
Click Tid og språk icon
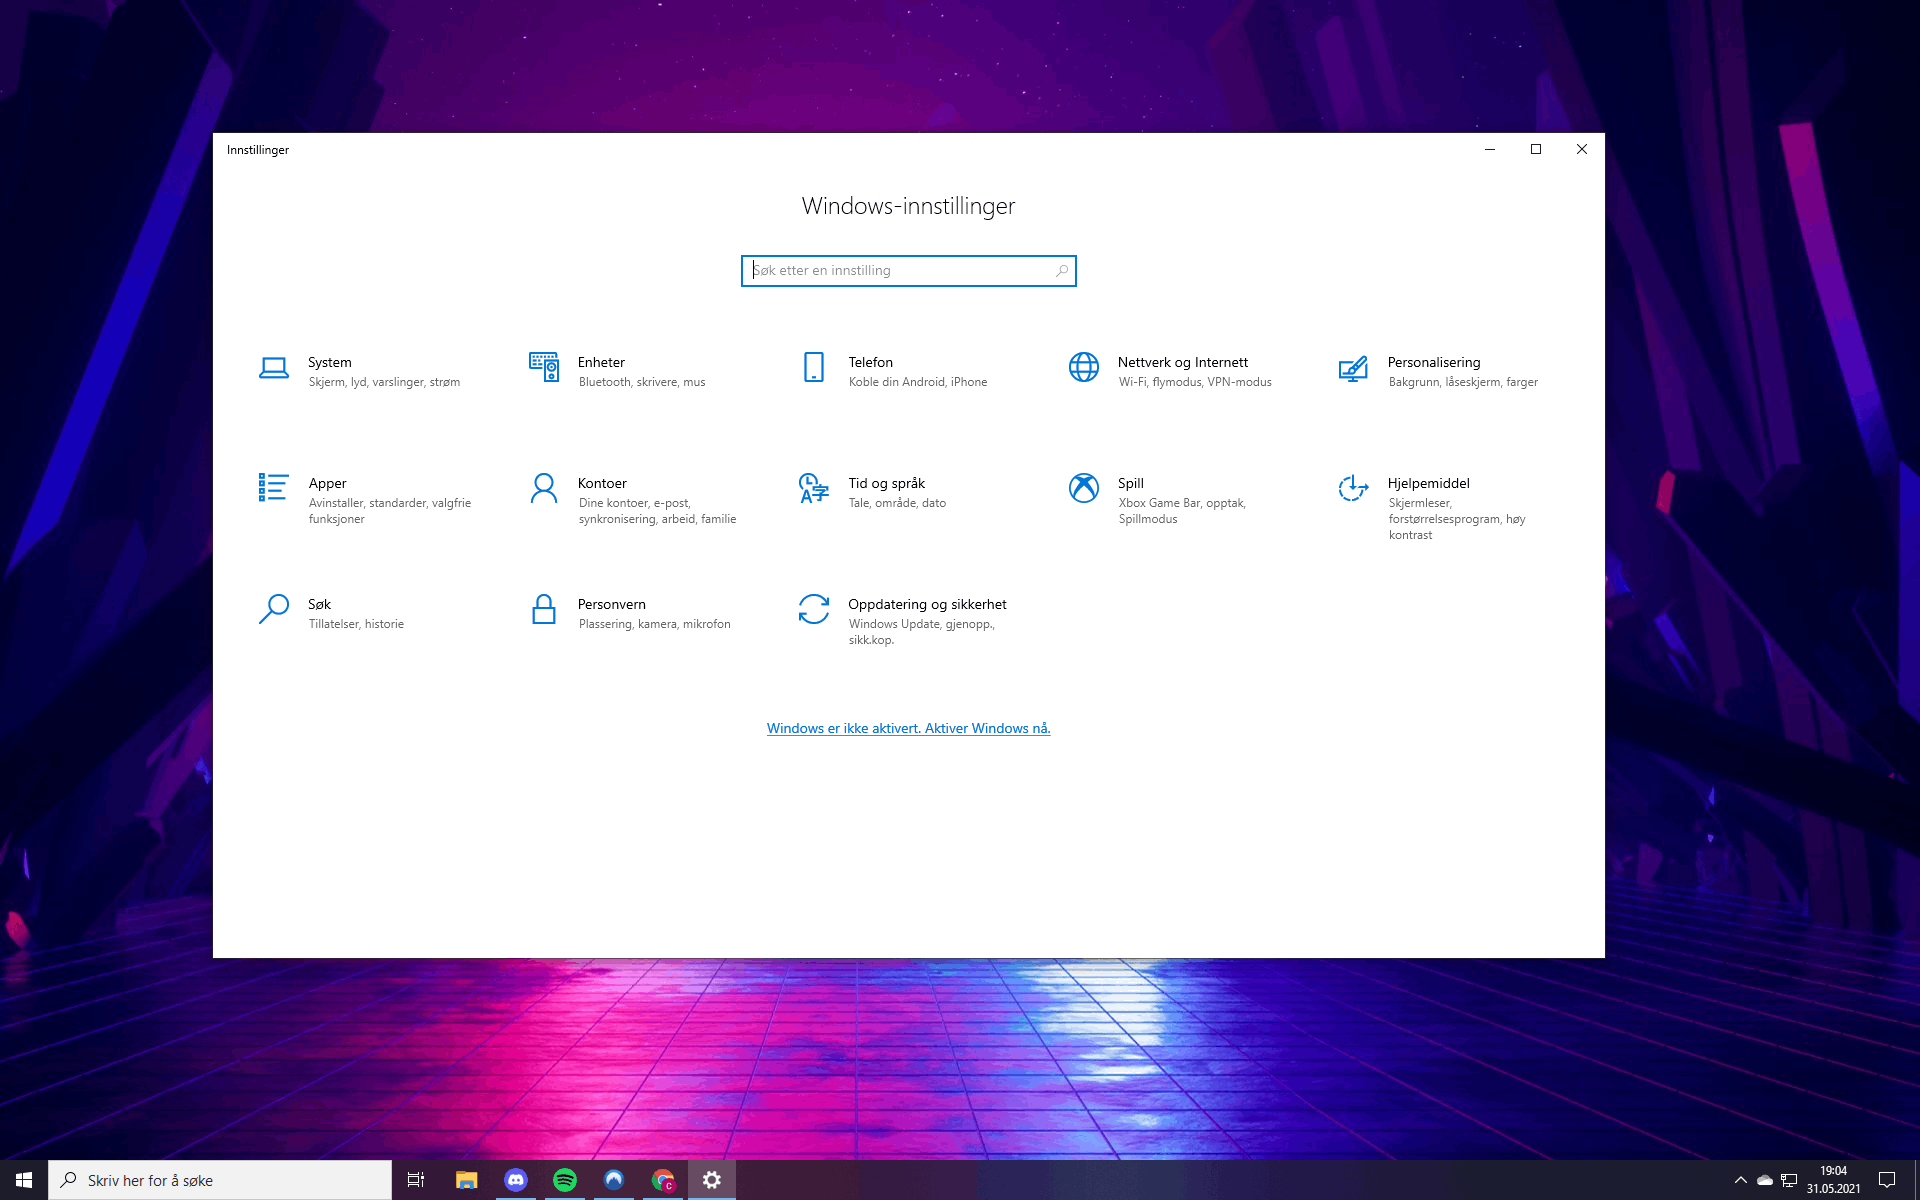point(813,488)
